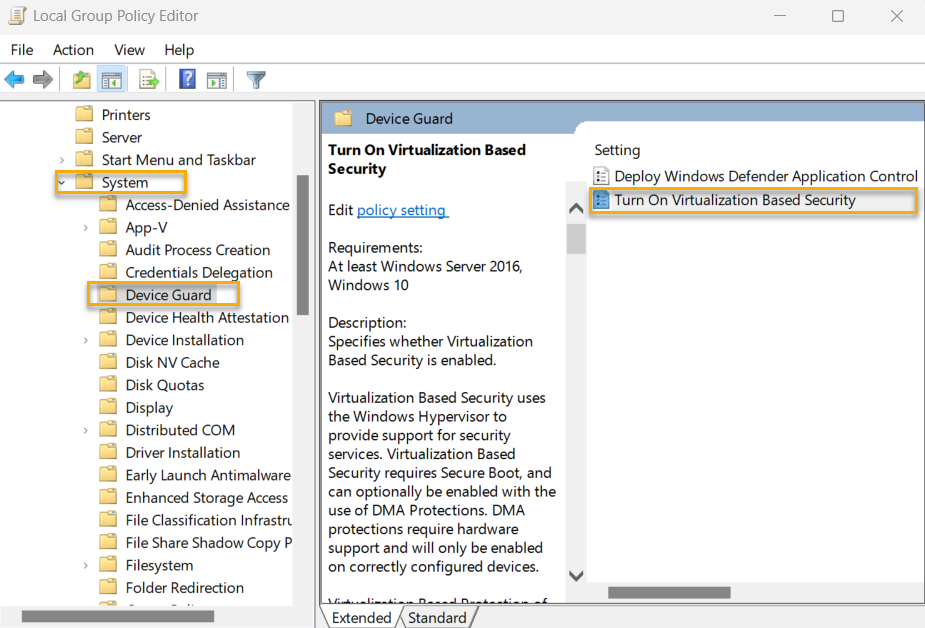The height and width of the screenshot is (628, 925).
Task: Toggle the Show/Hide Console Tree icon
Action: point(110,79)
